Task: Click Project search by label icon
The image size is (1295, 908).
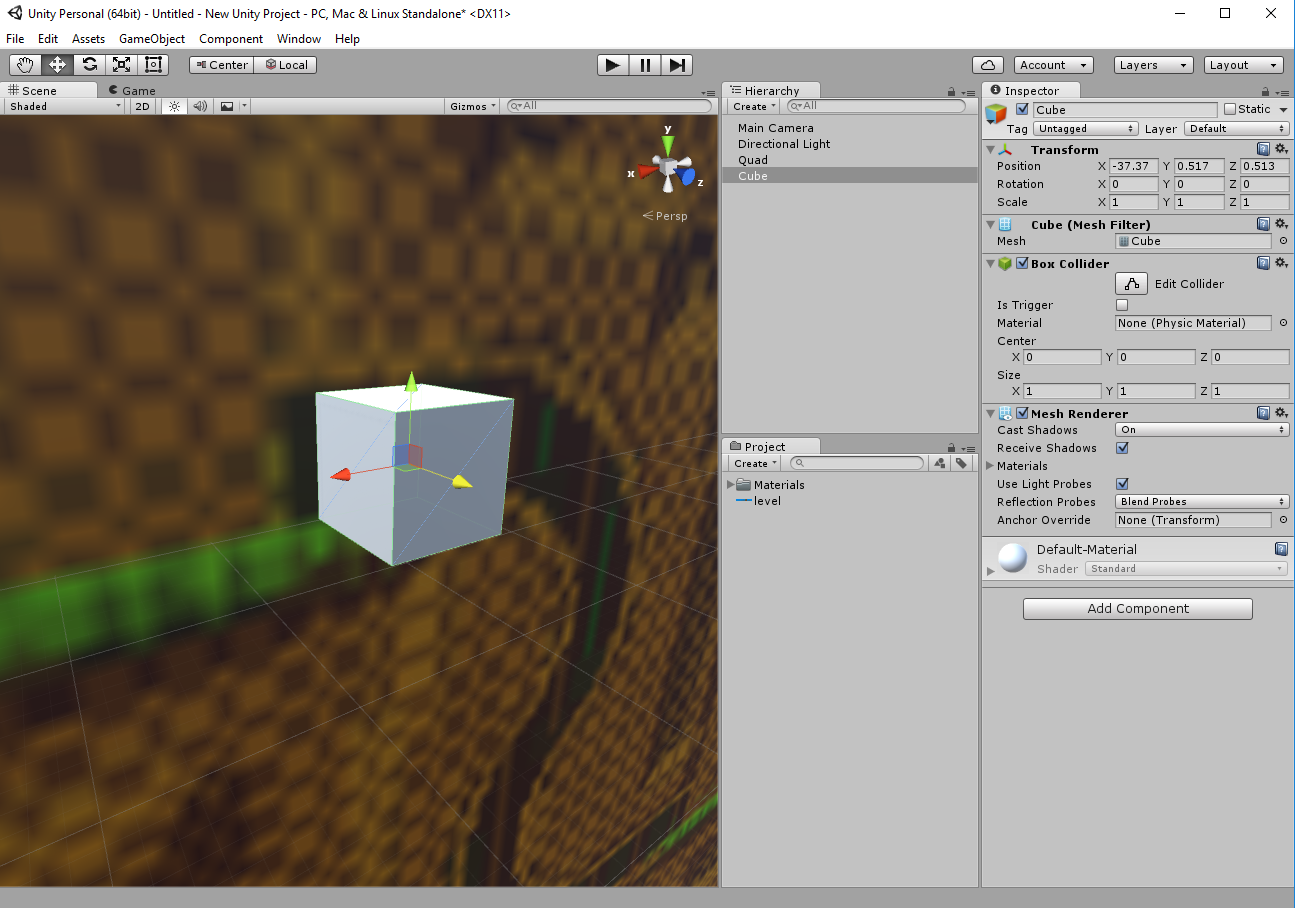Action: tap(961, 463)
